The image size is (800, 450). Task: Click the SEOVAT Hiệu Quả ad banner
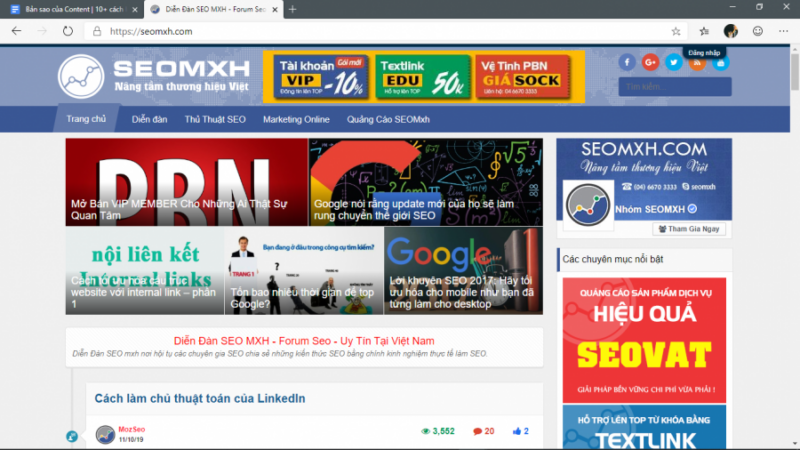[x=644, y=340]
